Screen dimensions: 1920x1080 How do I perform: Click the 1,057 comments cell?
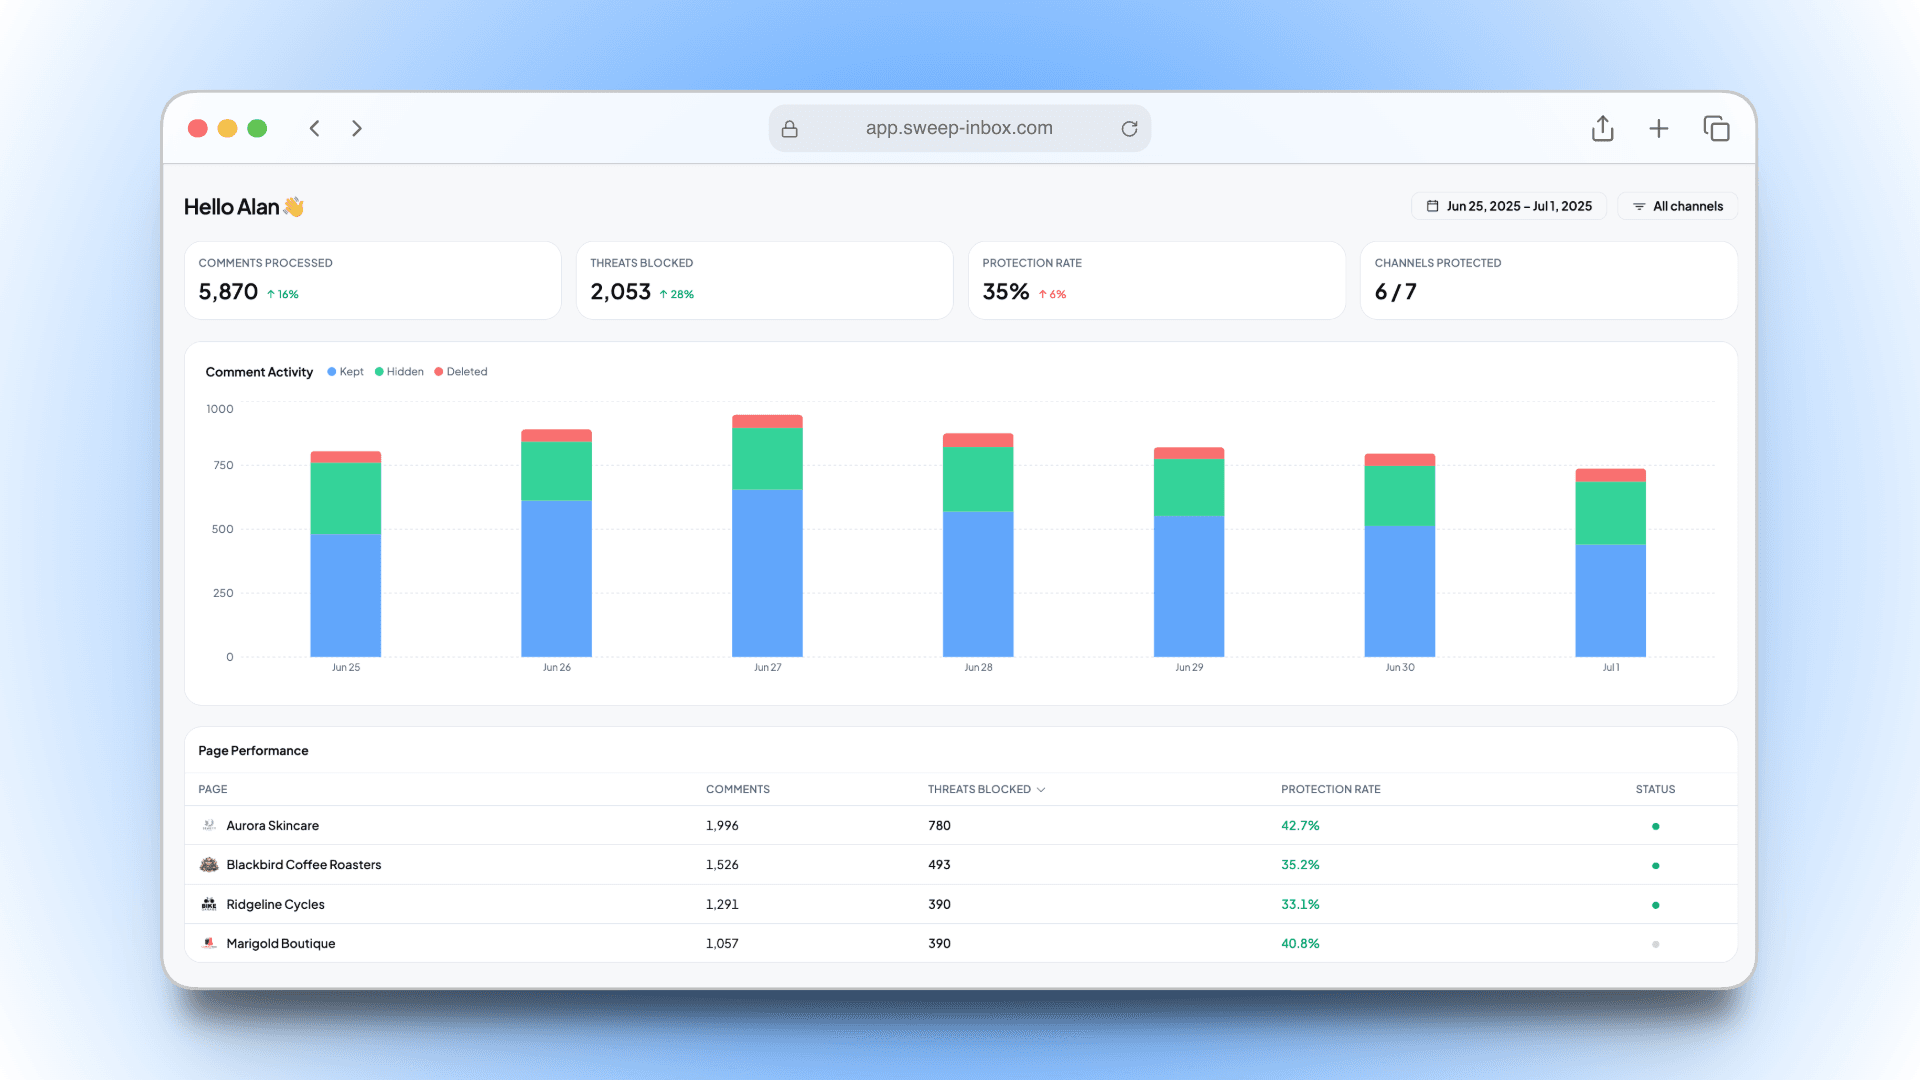pos(722,943)
